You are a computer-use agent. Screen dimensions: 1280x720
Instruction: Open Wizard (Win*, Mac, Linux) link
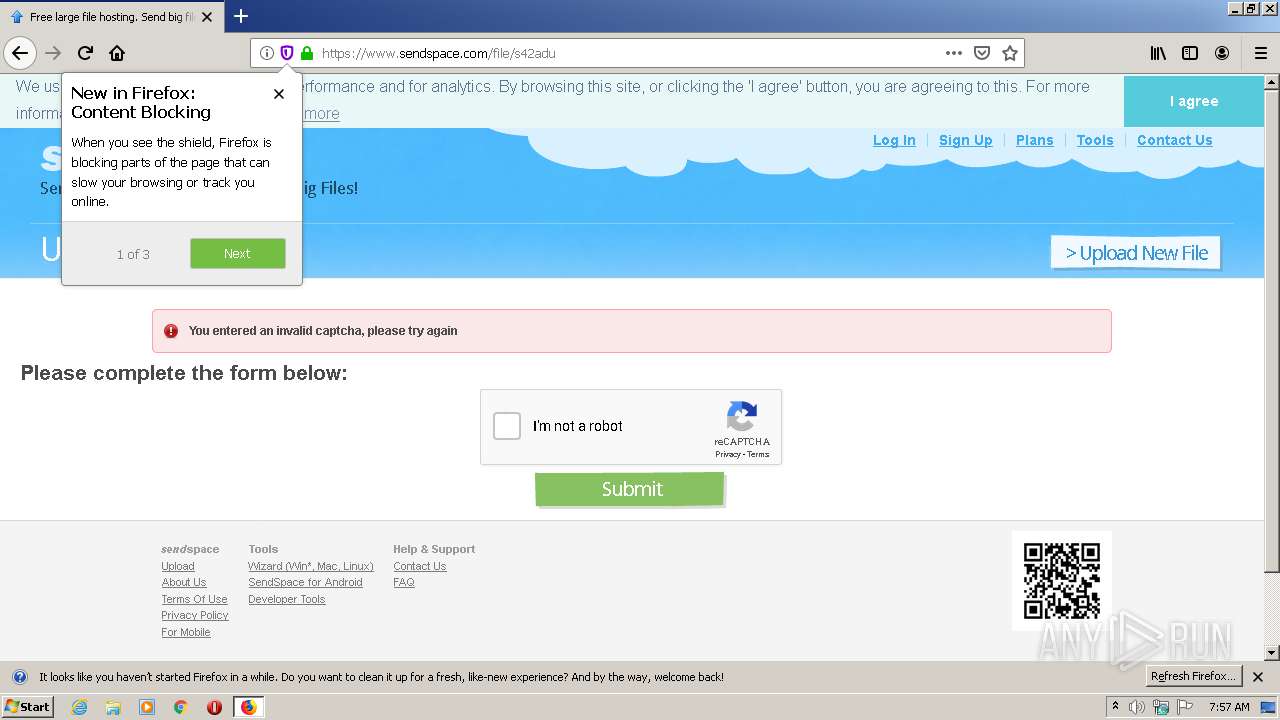pyautogui.click(x=311, y=566)
